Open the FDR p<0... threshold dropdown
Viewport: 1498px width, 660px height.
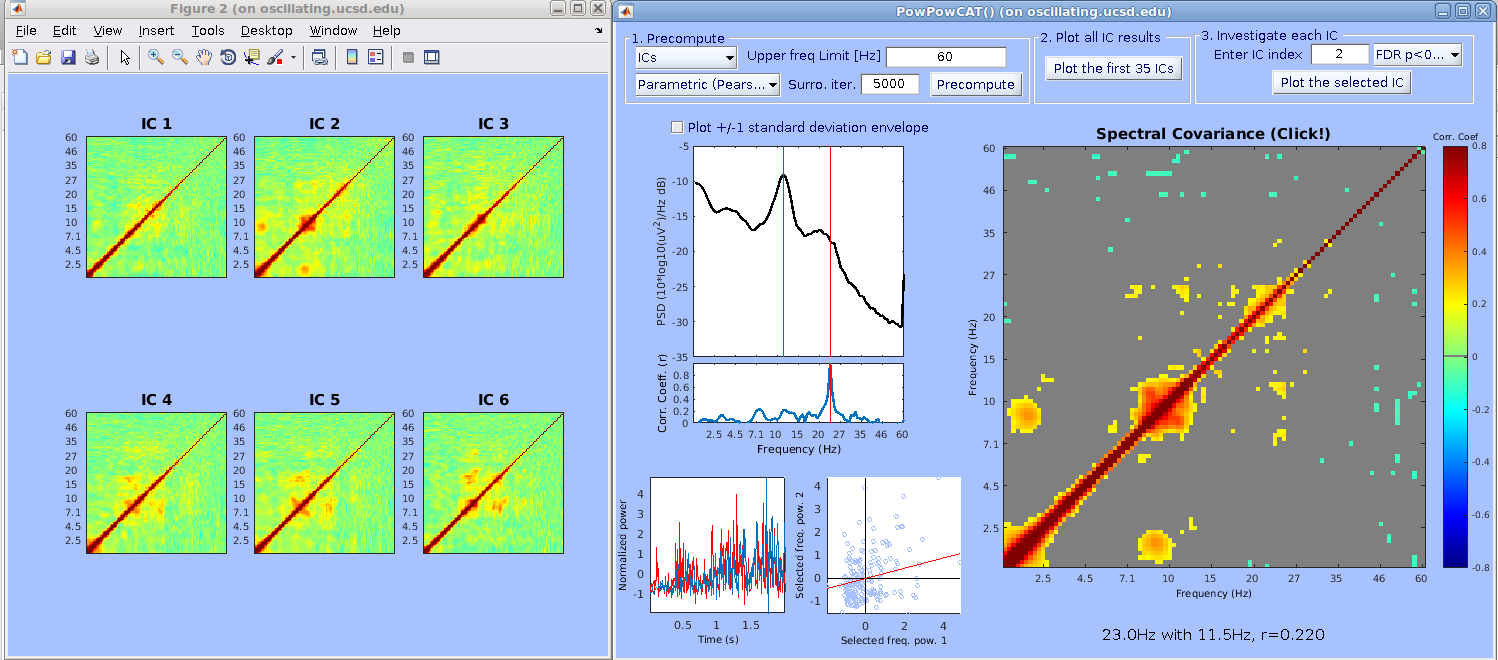1417,54
